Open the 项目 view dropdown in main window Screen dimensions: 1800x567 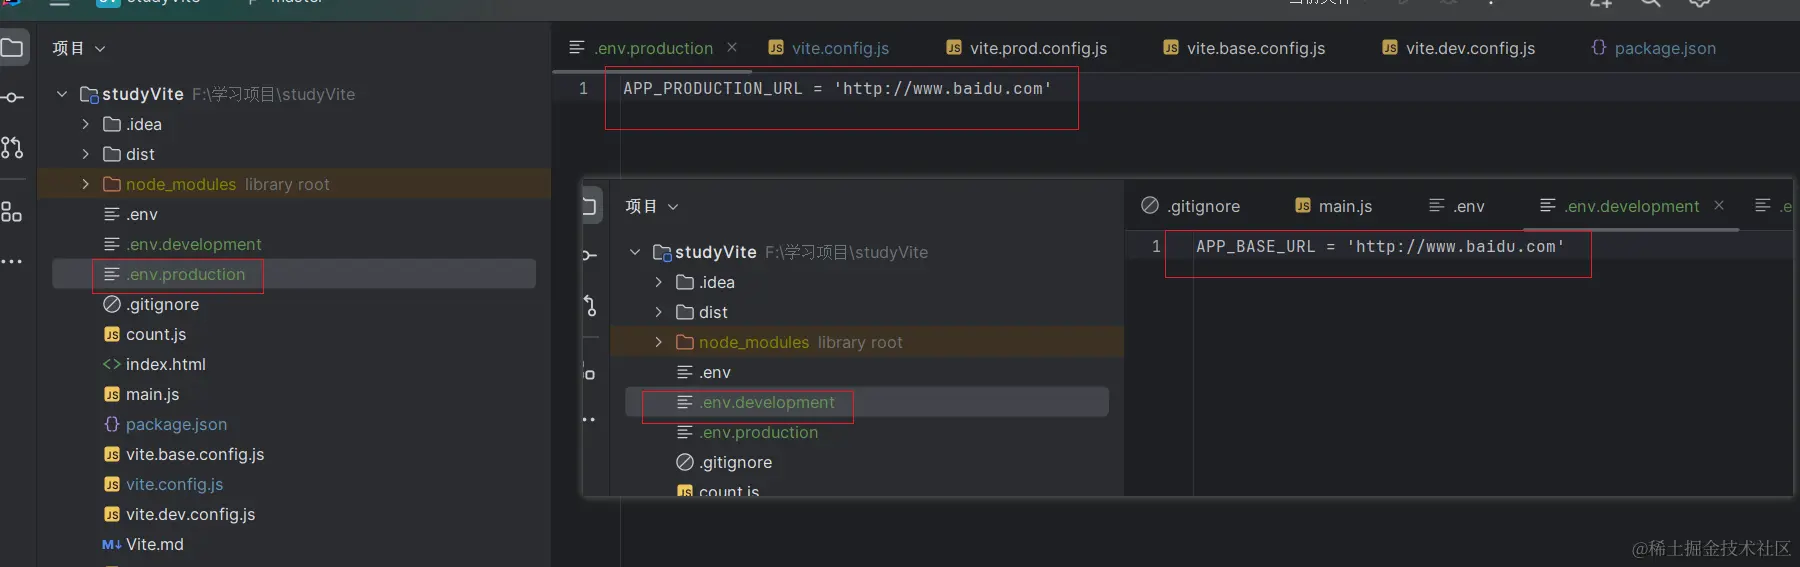coord(79,48)
